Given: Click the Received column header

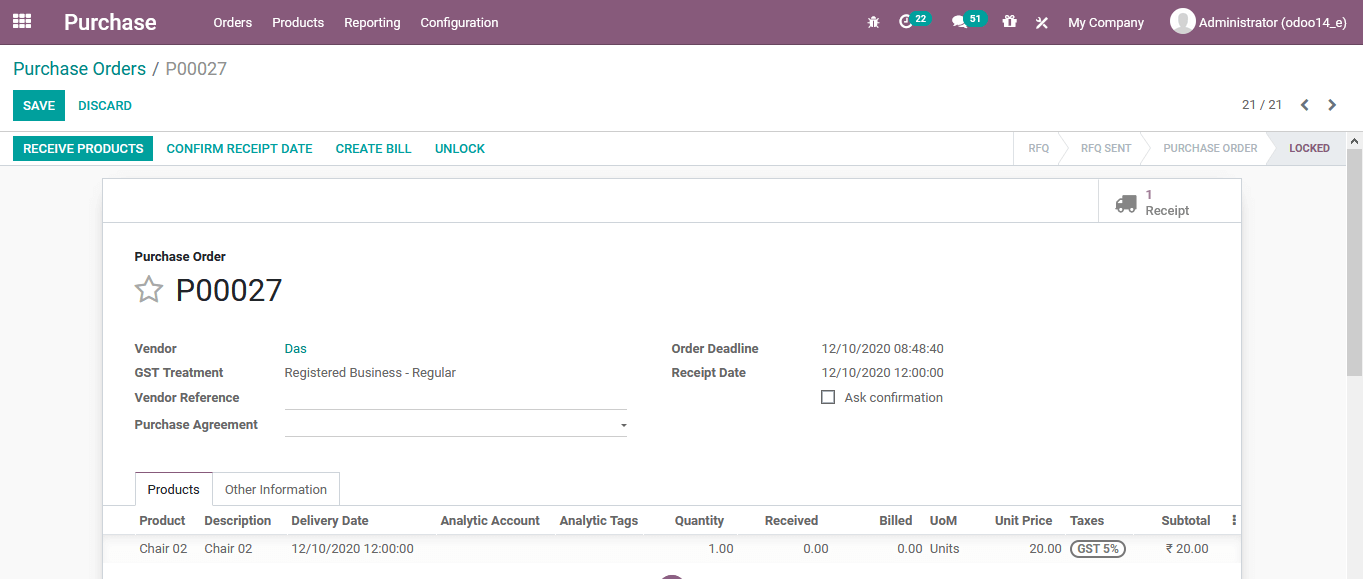Looking at the screenshot, I should 791,521.
